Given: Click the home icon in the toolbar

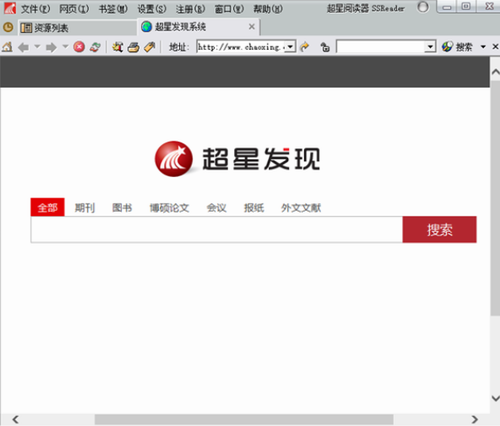Looking at the screenshot, I should pyautogui.click(x=7, y=47).
